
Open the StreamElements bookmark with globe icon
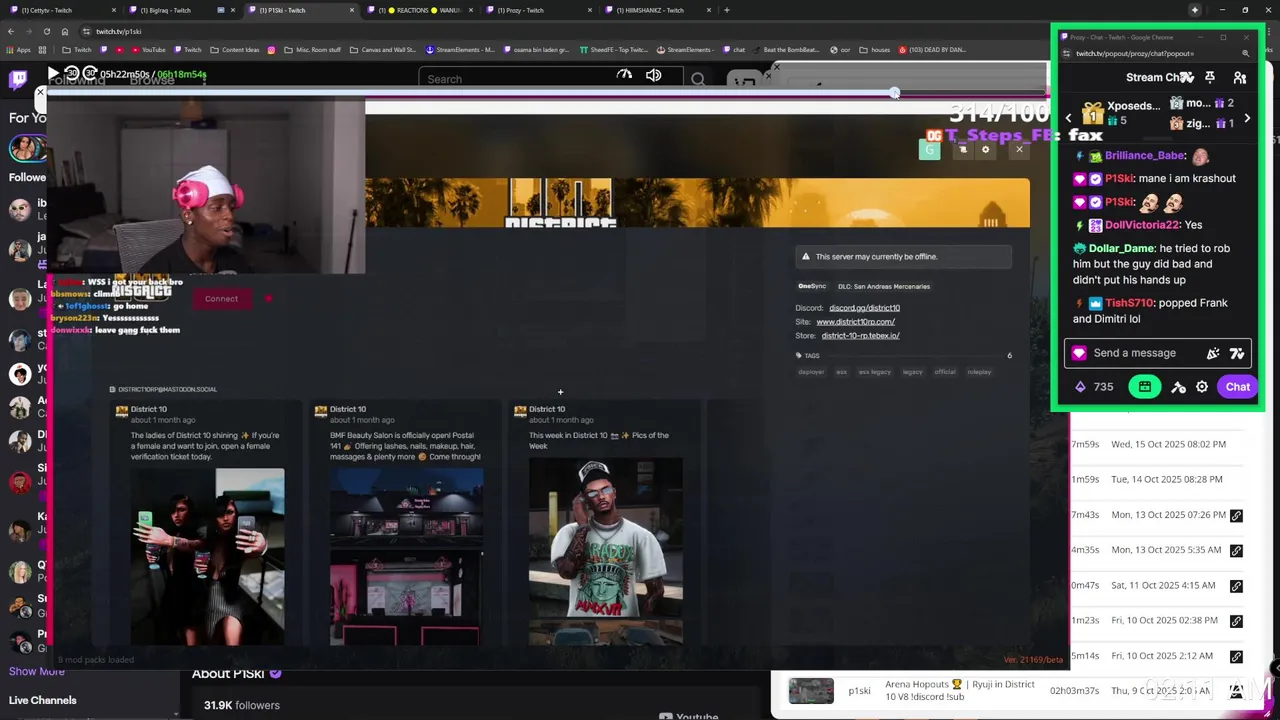[460, 49]
